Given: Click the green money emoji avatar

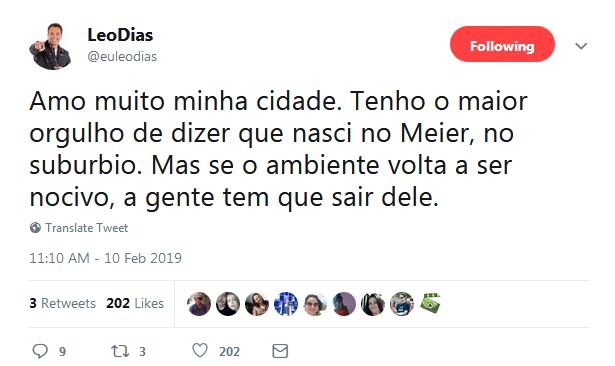Looking at the screenshot, I should [x=430, y=303].
